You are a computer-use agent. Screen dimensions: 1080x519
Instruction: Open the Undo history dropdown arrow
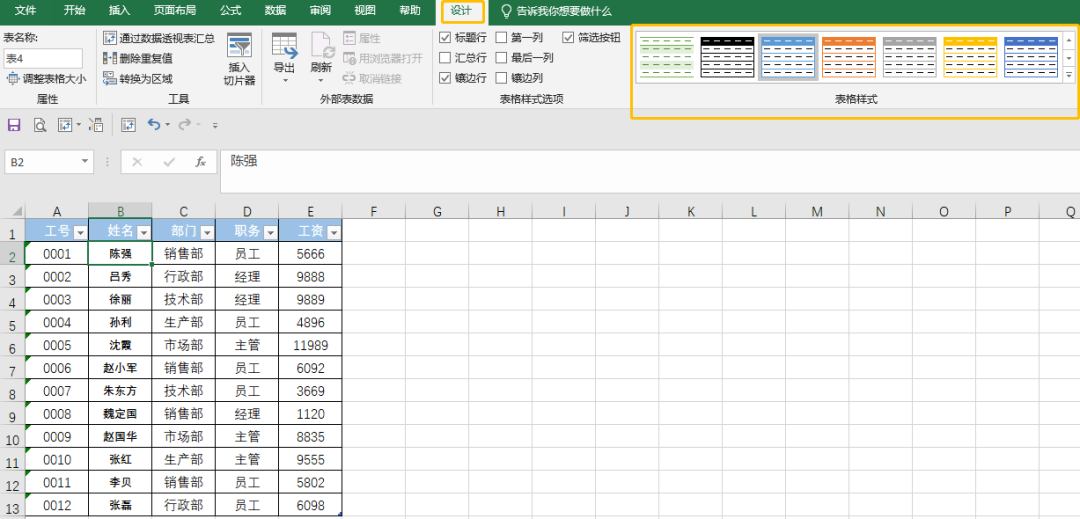pyautogui.click(x=167, y=125)
